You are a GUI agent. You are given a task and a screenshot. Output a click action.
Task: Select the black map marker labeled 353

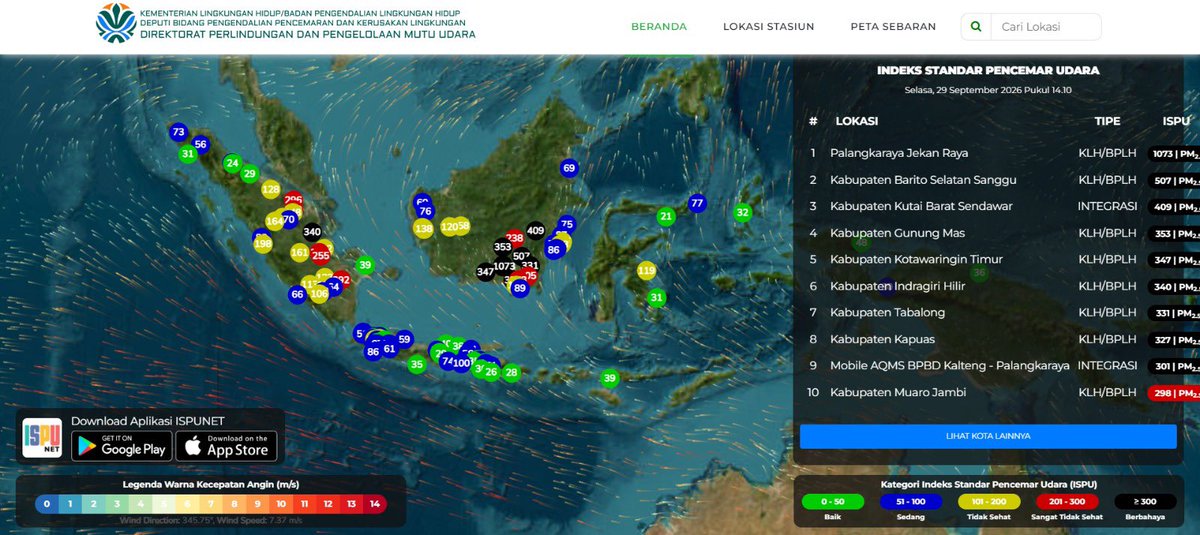coord(503,247)
